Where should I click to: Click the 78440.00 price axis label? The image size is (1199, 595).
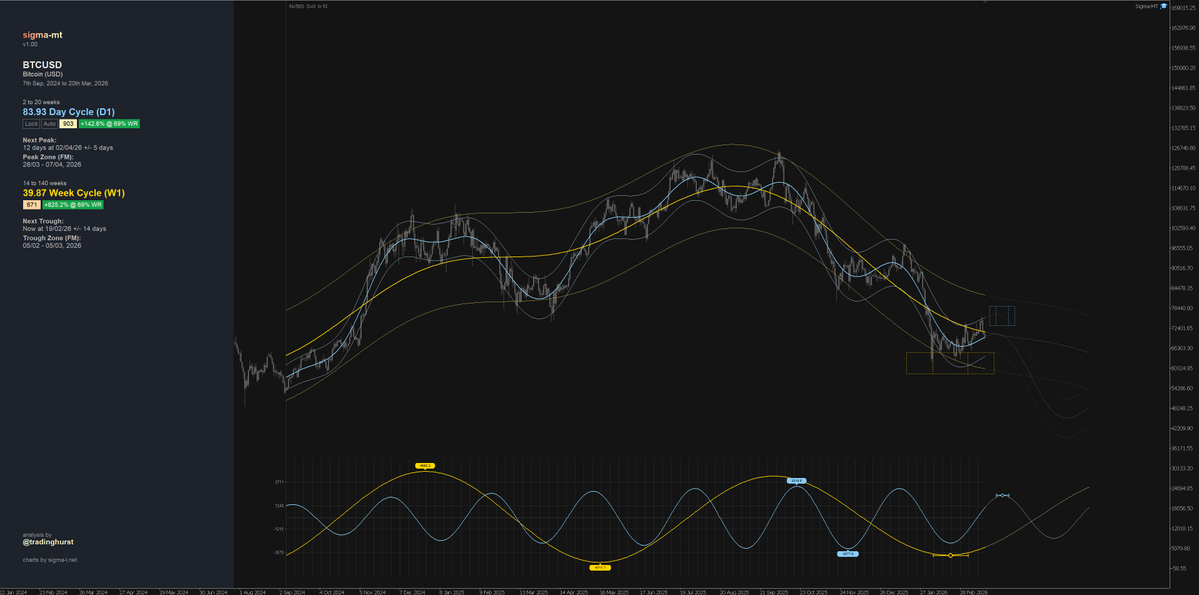coord(1182,308)
